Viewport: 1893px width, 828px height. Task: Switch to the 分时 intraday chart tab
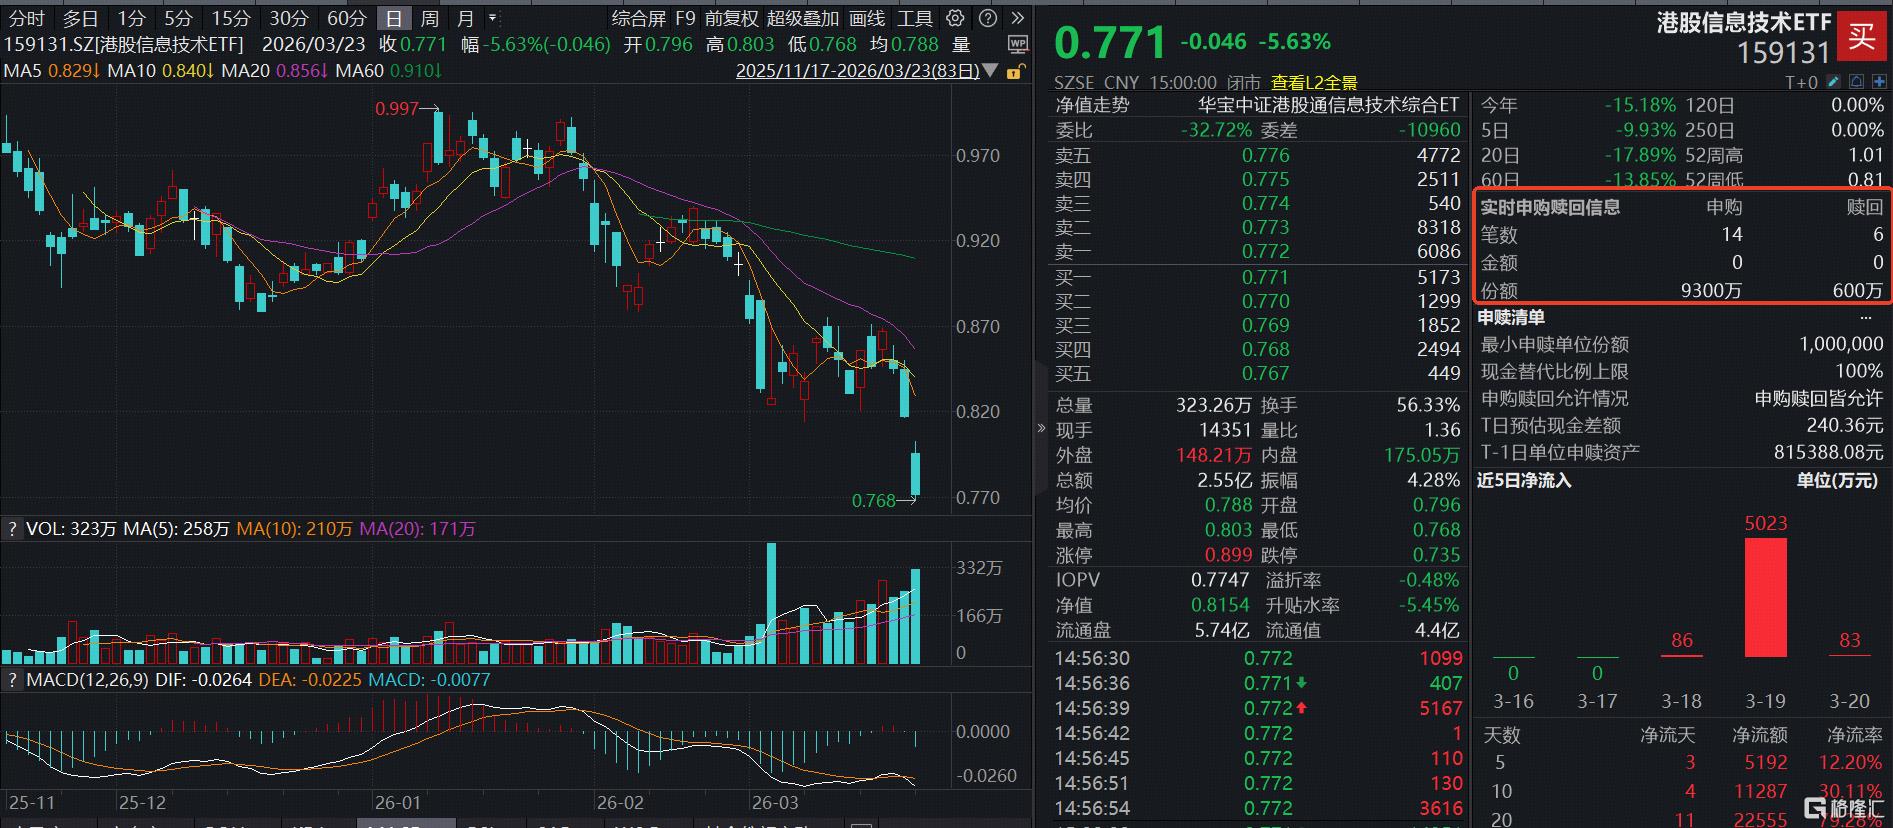click(x=27, y=18)
